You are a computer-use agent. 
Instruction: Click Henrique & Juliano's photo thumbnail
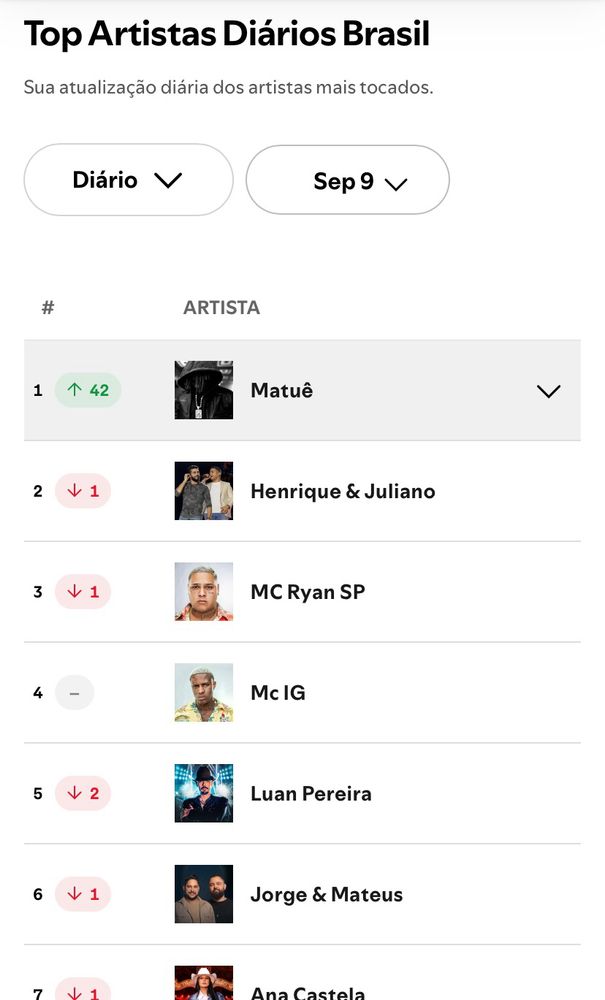[204, 491]
